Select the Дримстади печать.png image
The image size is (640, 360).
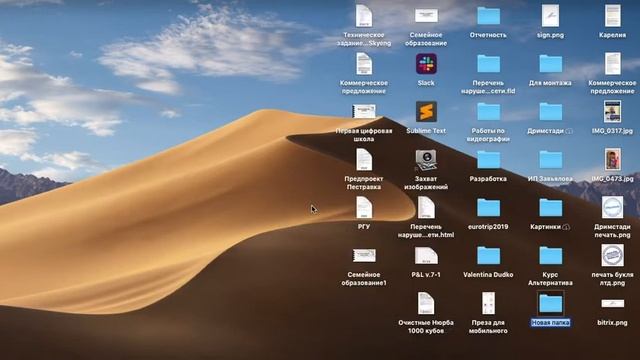click(613, 208)
